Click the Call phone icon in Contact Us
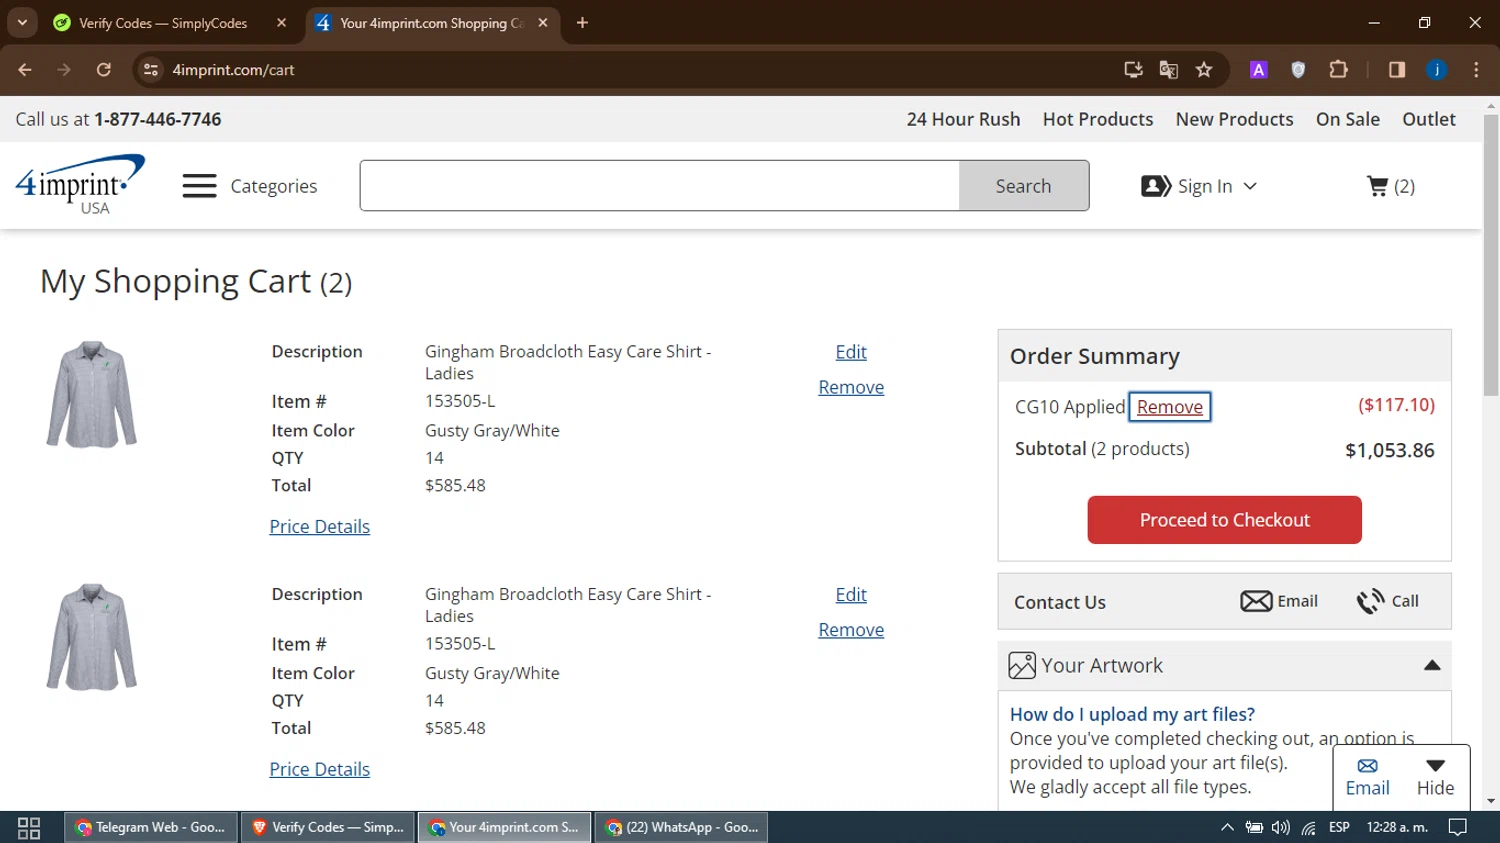This screenshot has height=843, width=1500. coord(1370,601)
